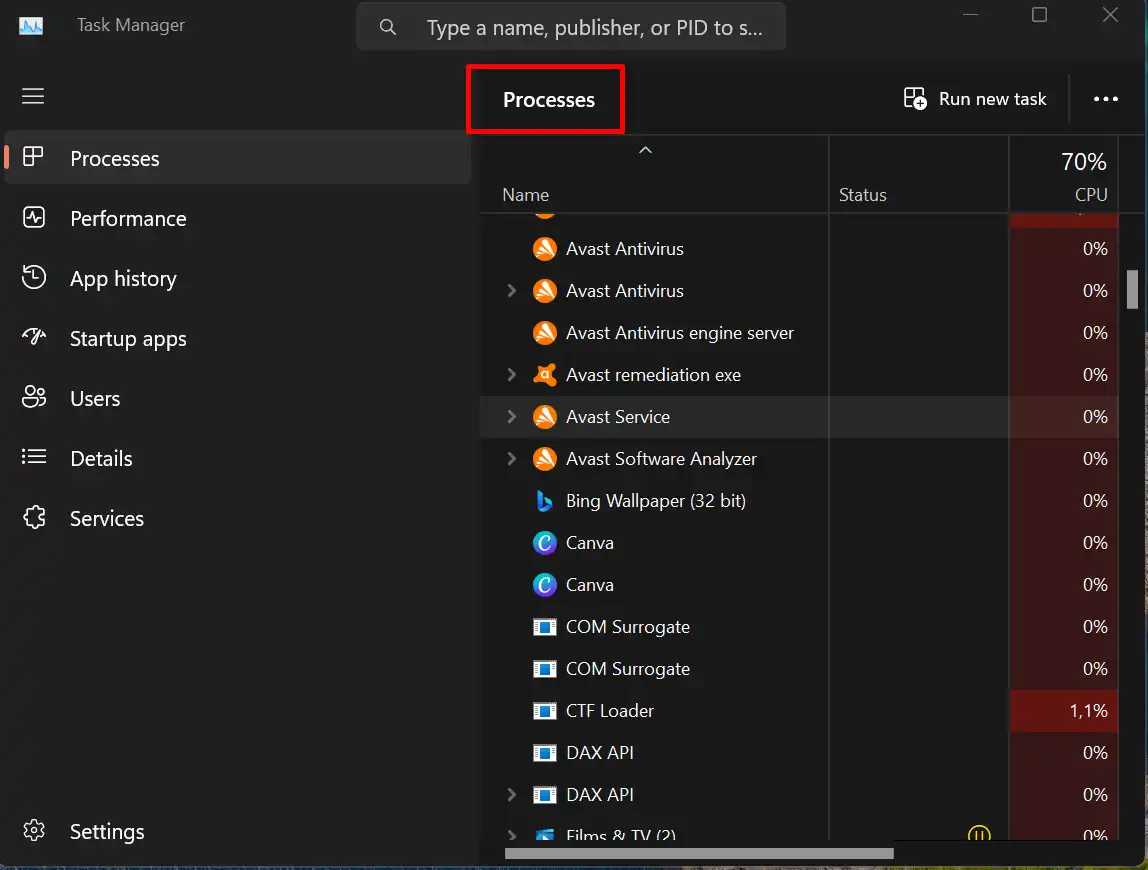This screenshot has width=1148, height=870.
Task: Click the first Canva process icon
Action: [x=544, y=543]
